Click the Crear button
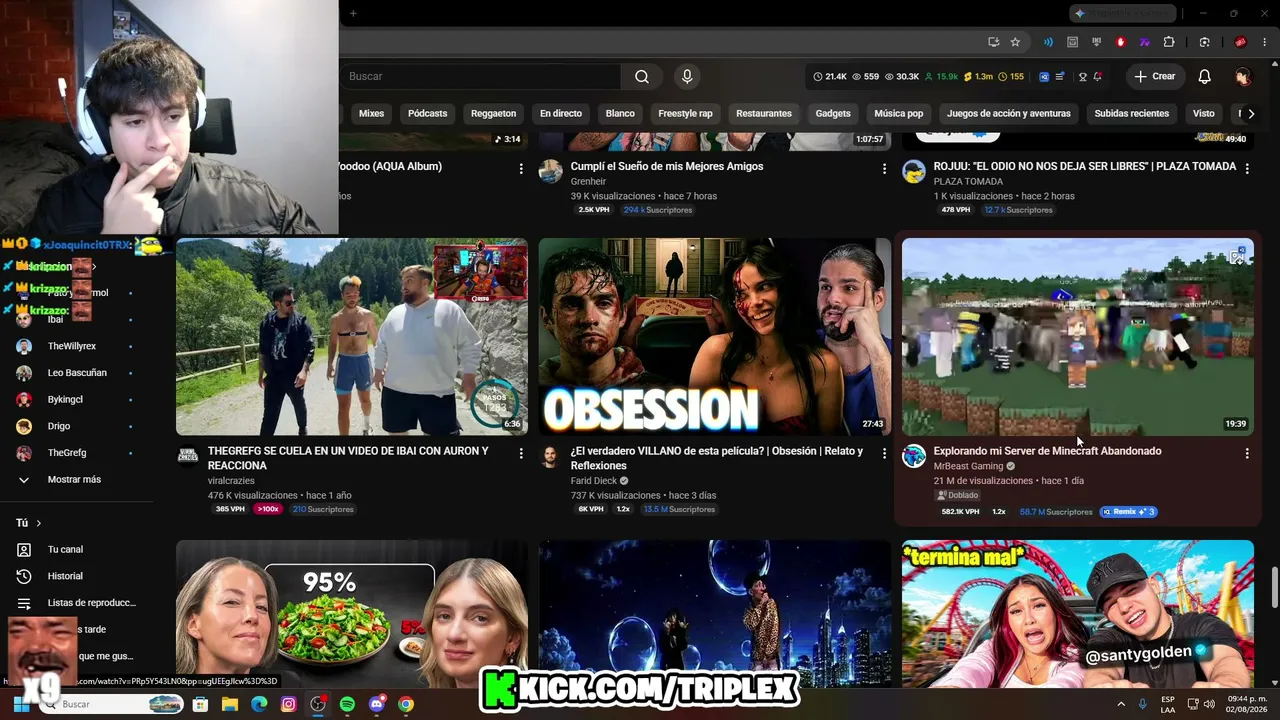1280x720 pixels. pos(1155,77)
